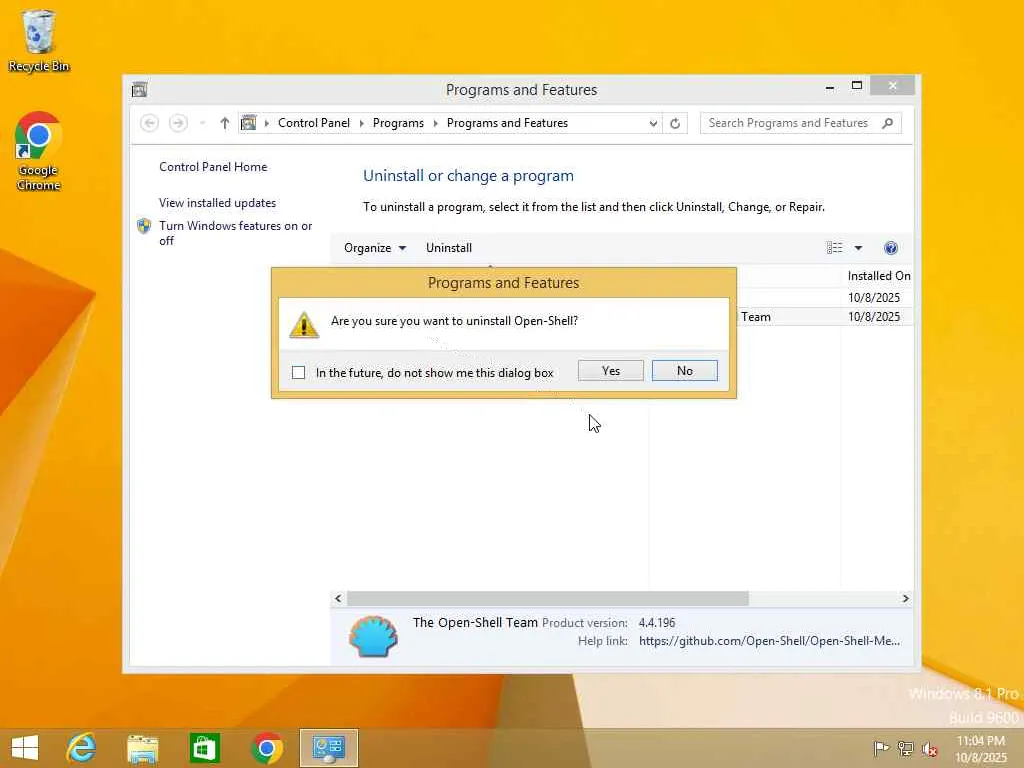The width and height of the screenshot is (1024, 768).
Task: Expand breadcrumb arrow after Control Panel
Action: coord(361,123)
